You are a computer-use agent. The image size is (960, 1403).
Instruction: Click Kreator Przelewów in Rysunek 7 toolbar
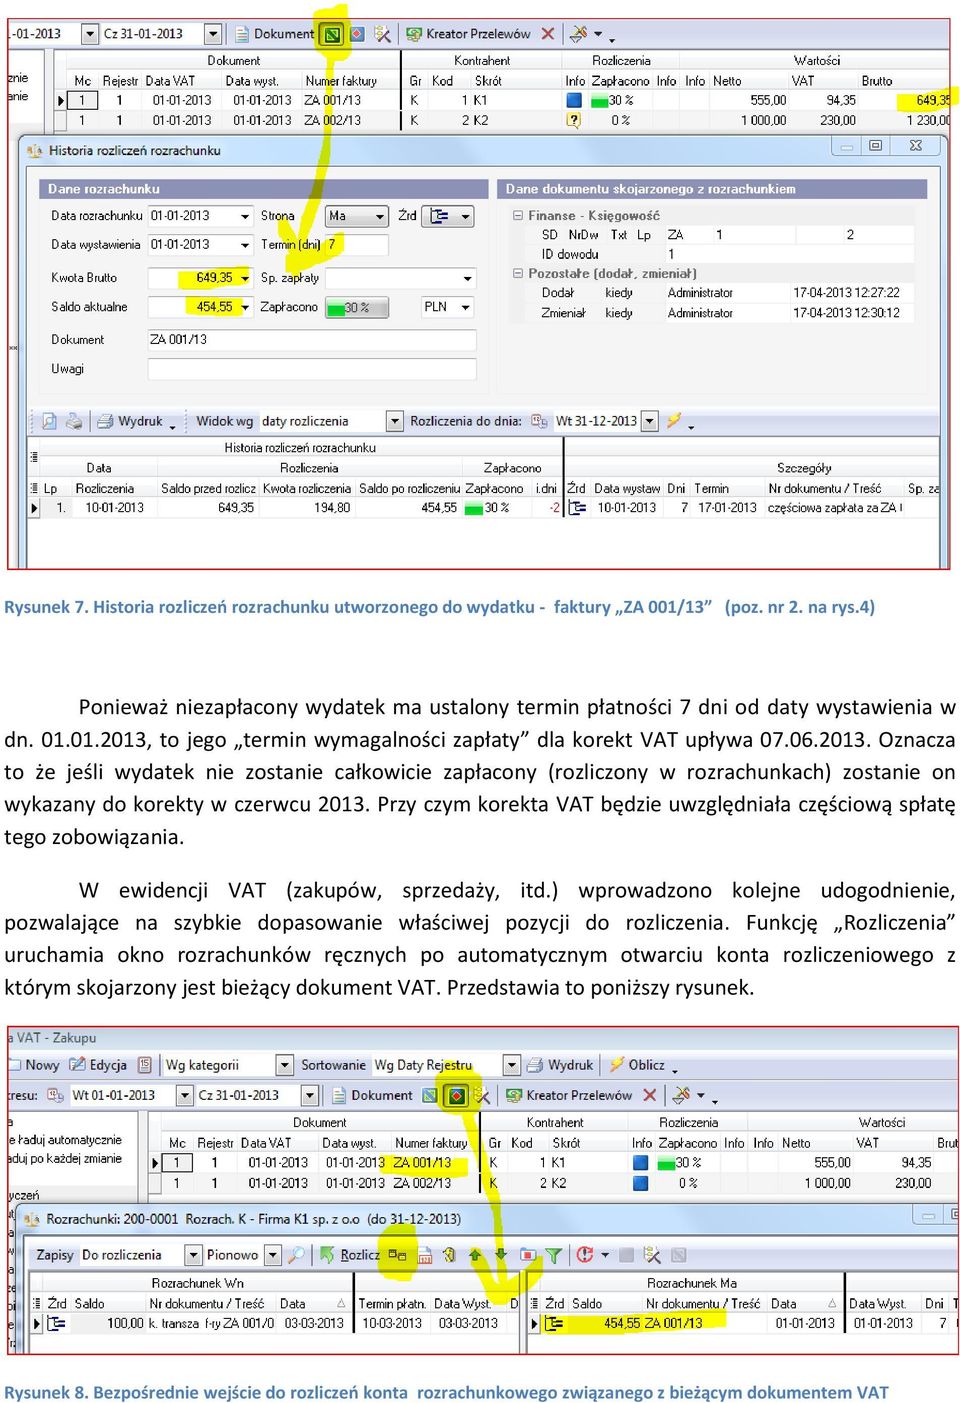point(469,34)
